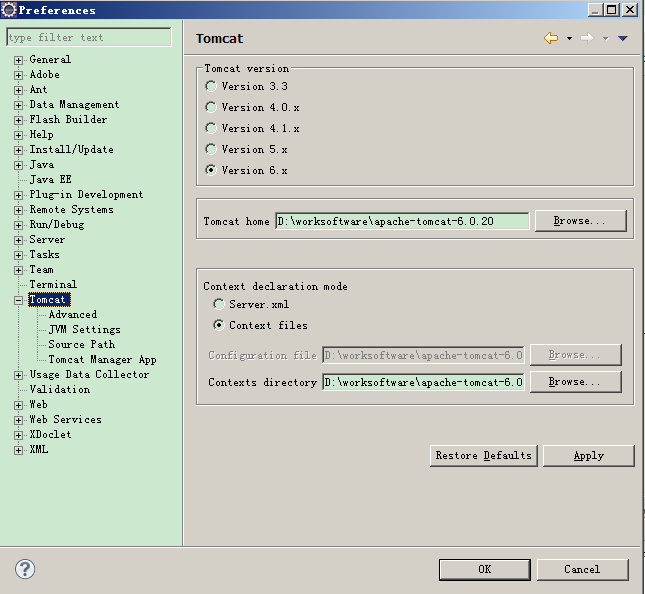Click the Apply button

tap(588, 455)
